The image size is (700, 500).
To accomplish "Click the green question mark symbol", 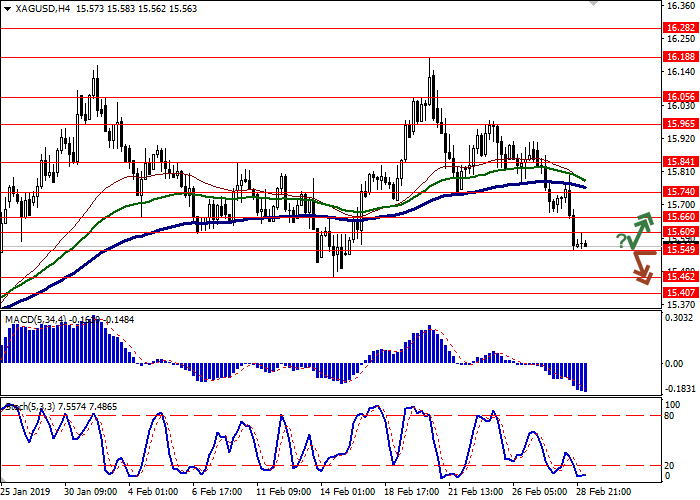I will (621, 241).
